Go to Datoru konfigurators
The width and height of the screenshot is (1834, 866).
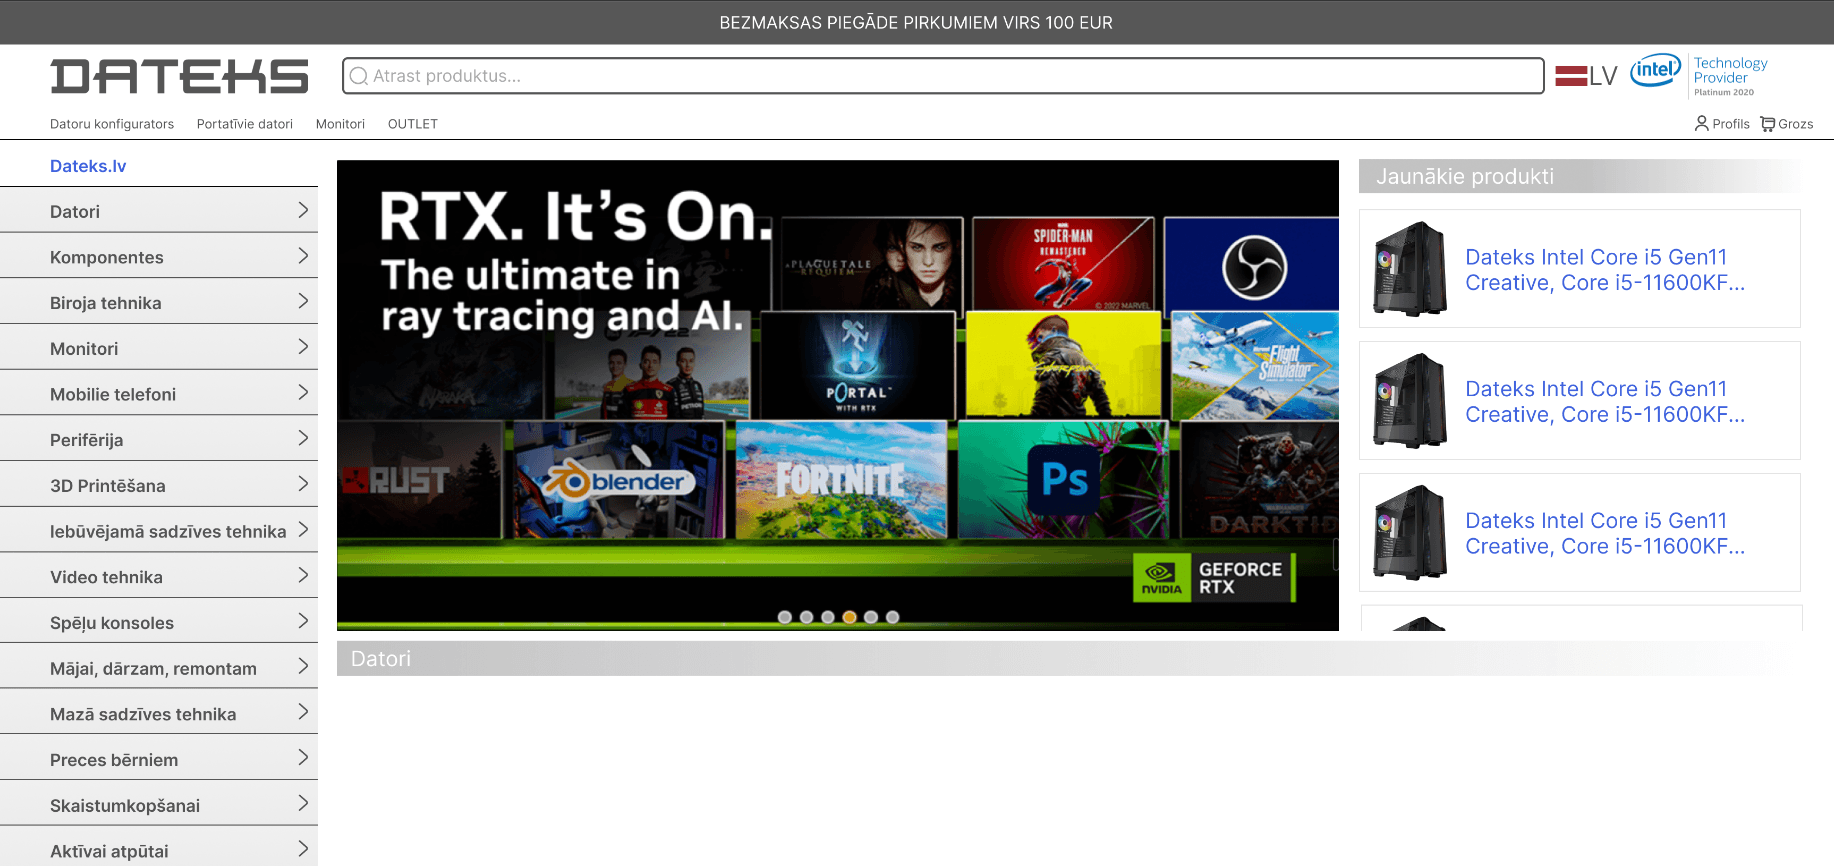pos(112,124)
